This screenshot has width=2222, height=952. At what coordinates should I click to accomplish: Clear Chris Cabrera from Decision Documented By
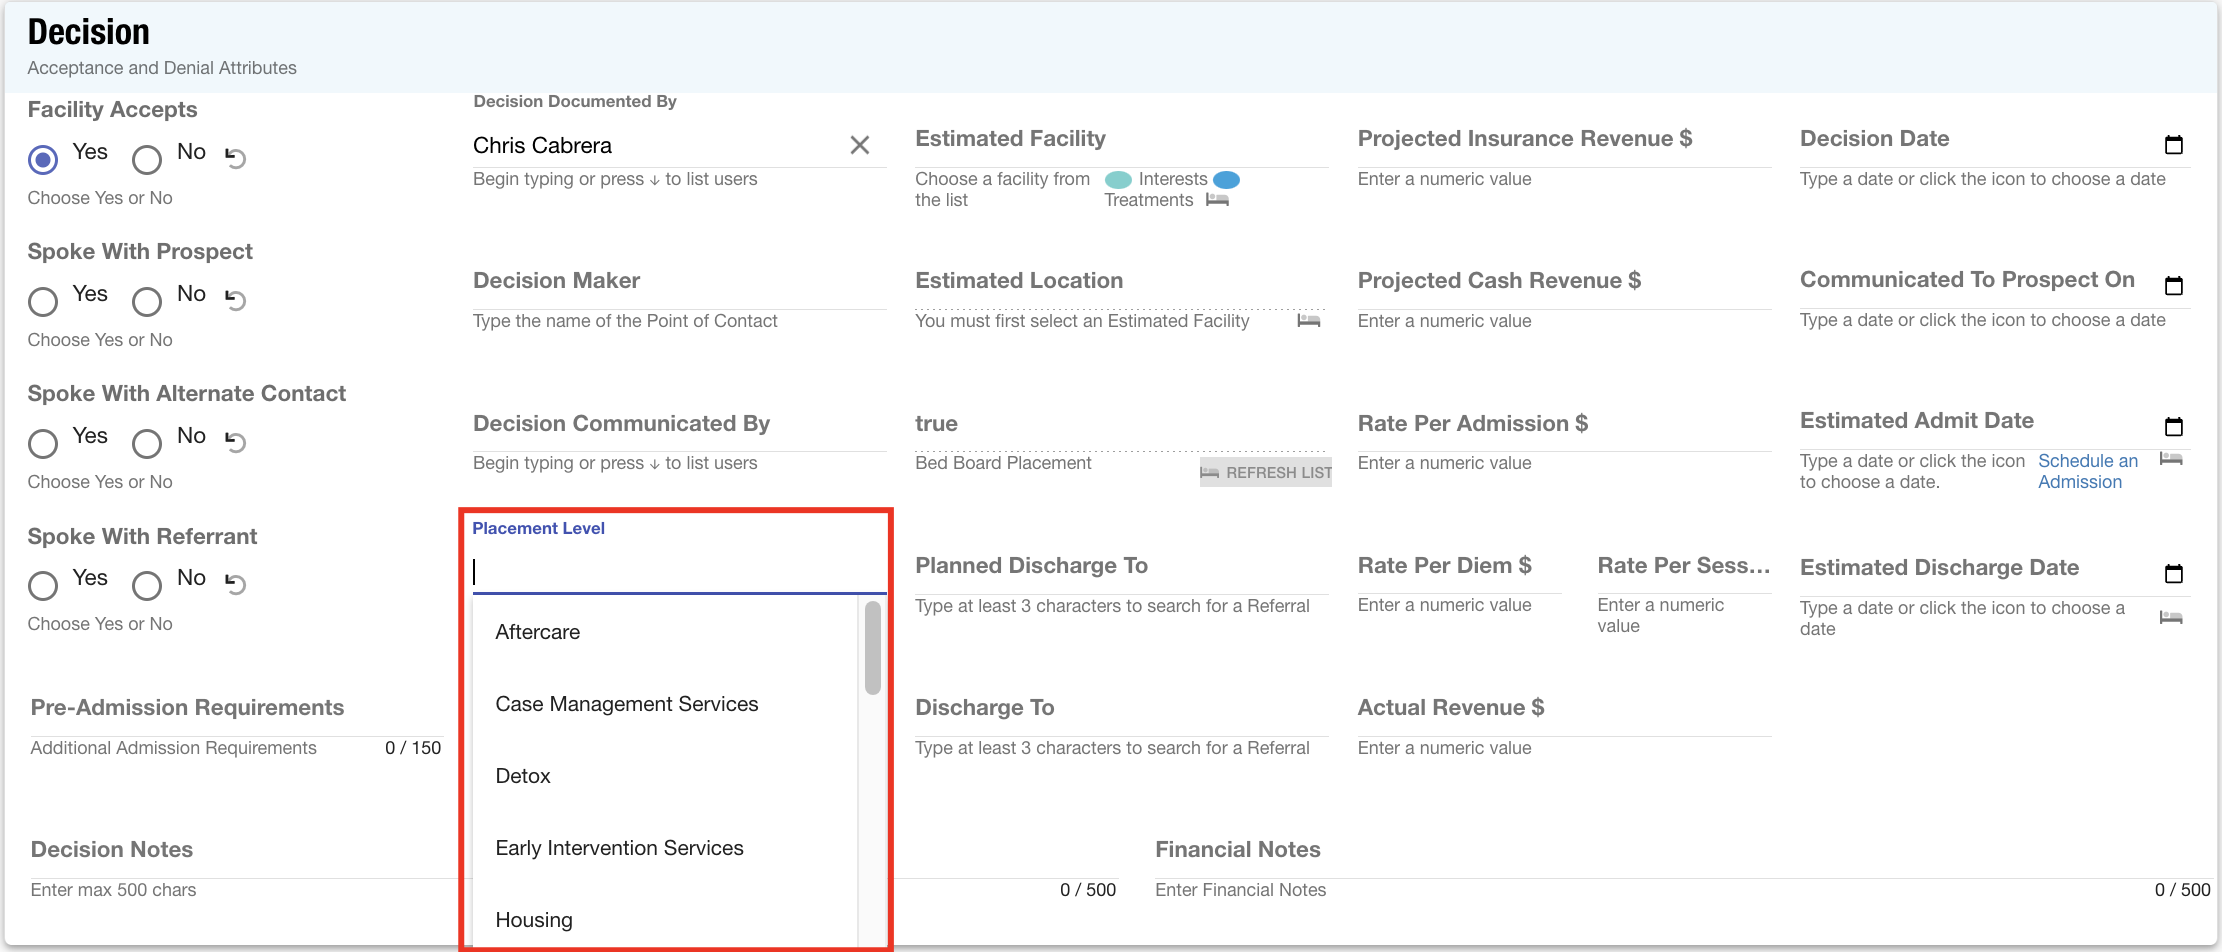pos(859,146)
